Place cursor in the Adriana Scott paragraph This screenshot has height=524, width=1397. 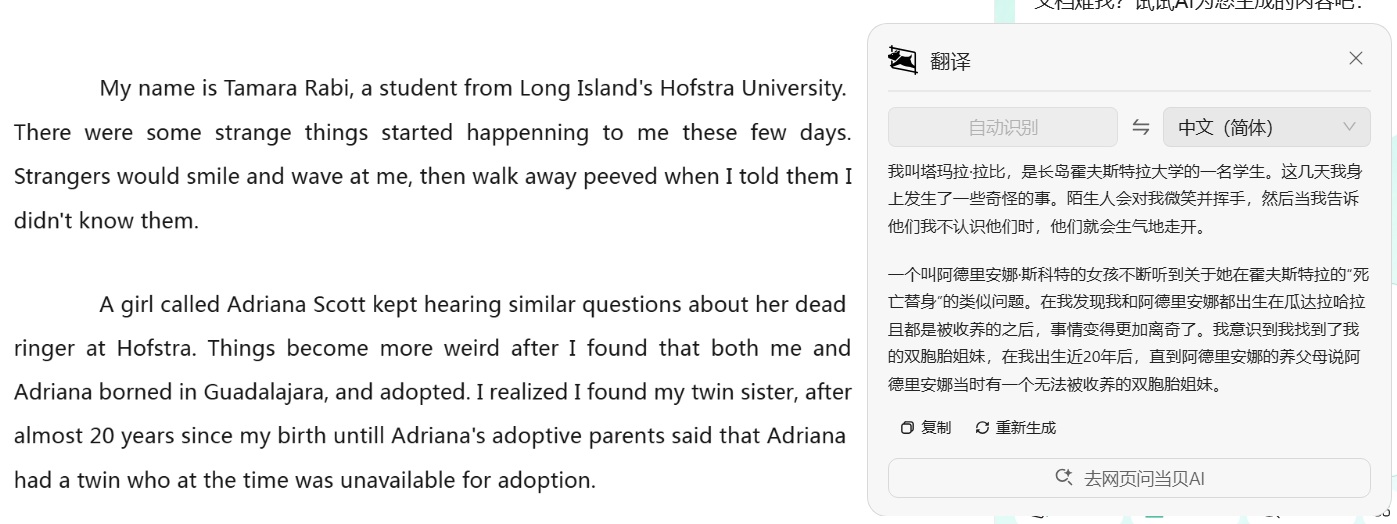pyautogui.click(x=432, y=392)
